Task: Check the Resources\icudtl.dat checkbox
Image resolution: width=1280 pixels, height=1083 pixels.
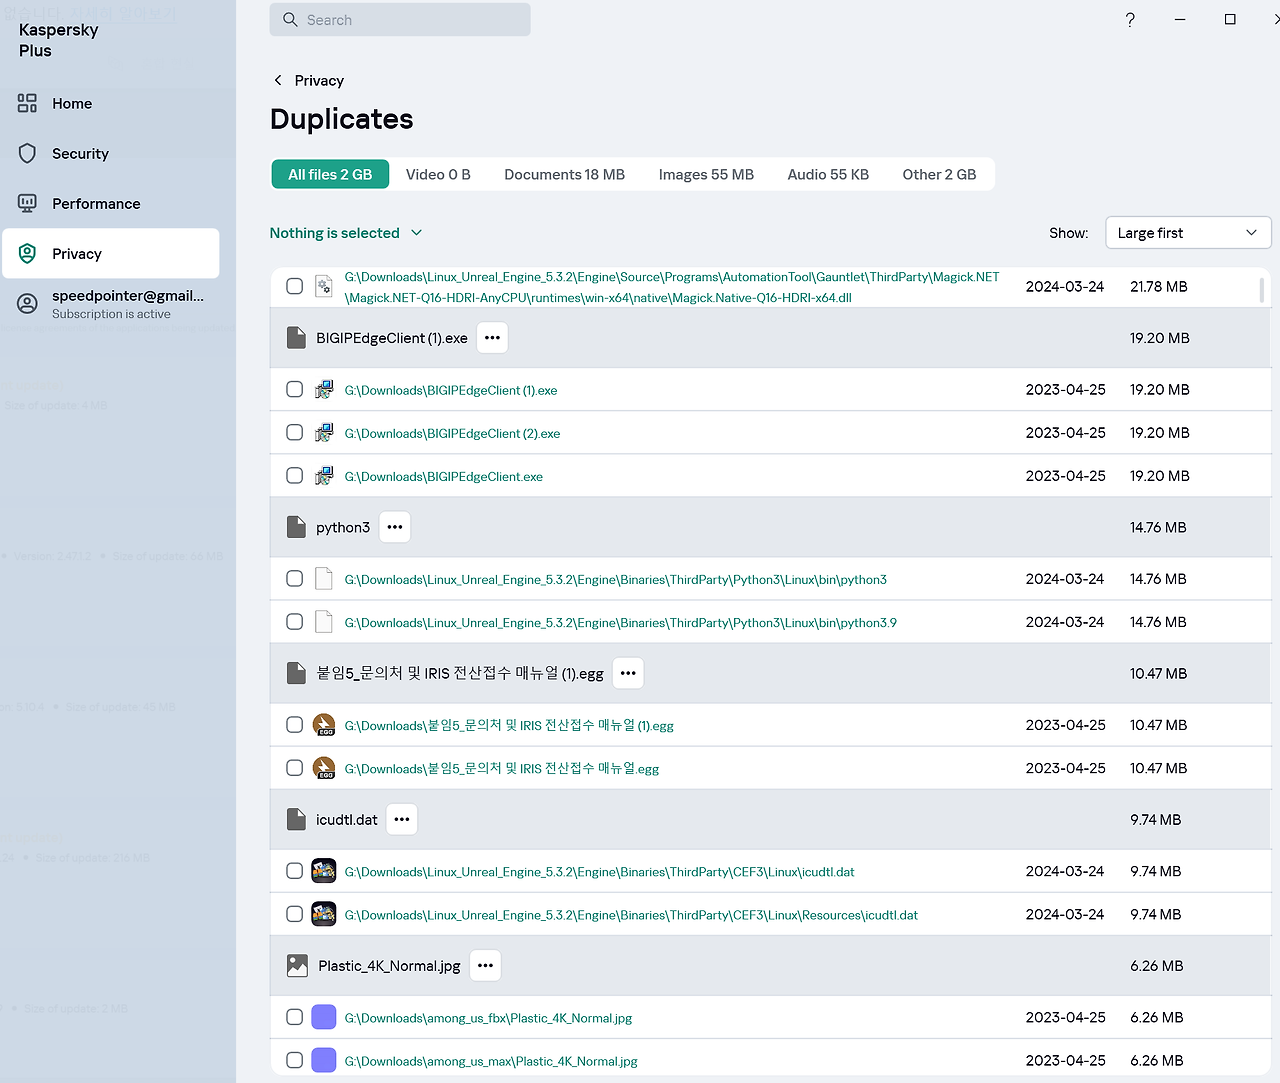Action: [295, 913]
